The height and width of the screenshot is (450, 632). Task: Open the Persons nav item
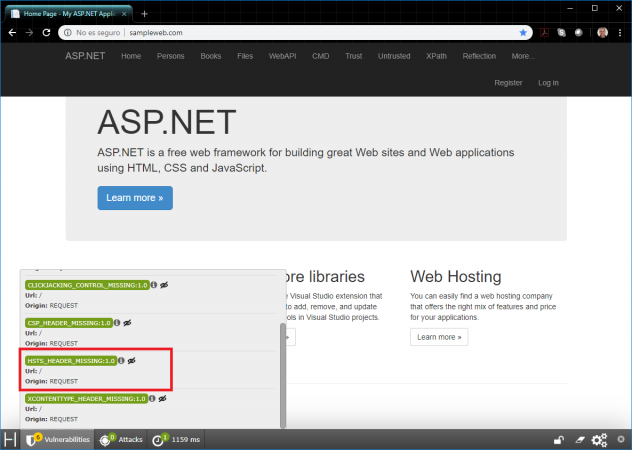170,56
